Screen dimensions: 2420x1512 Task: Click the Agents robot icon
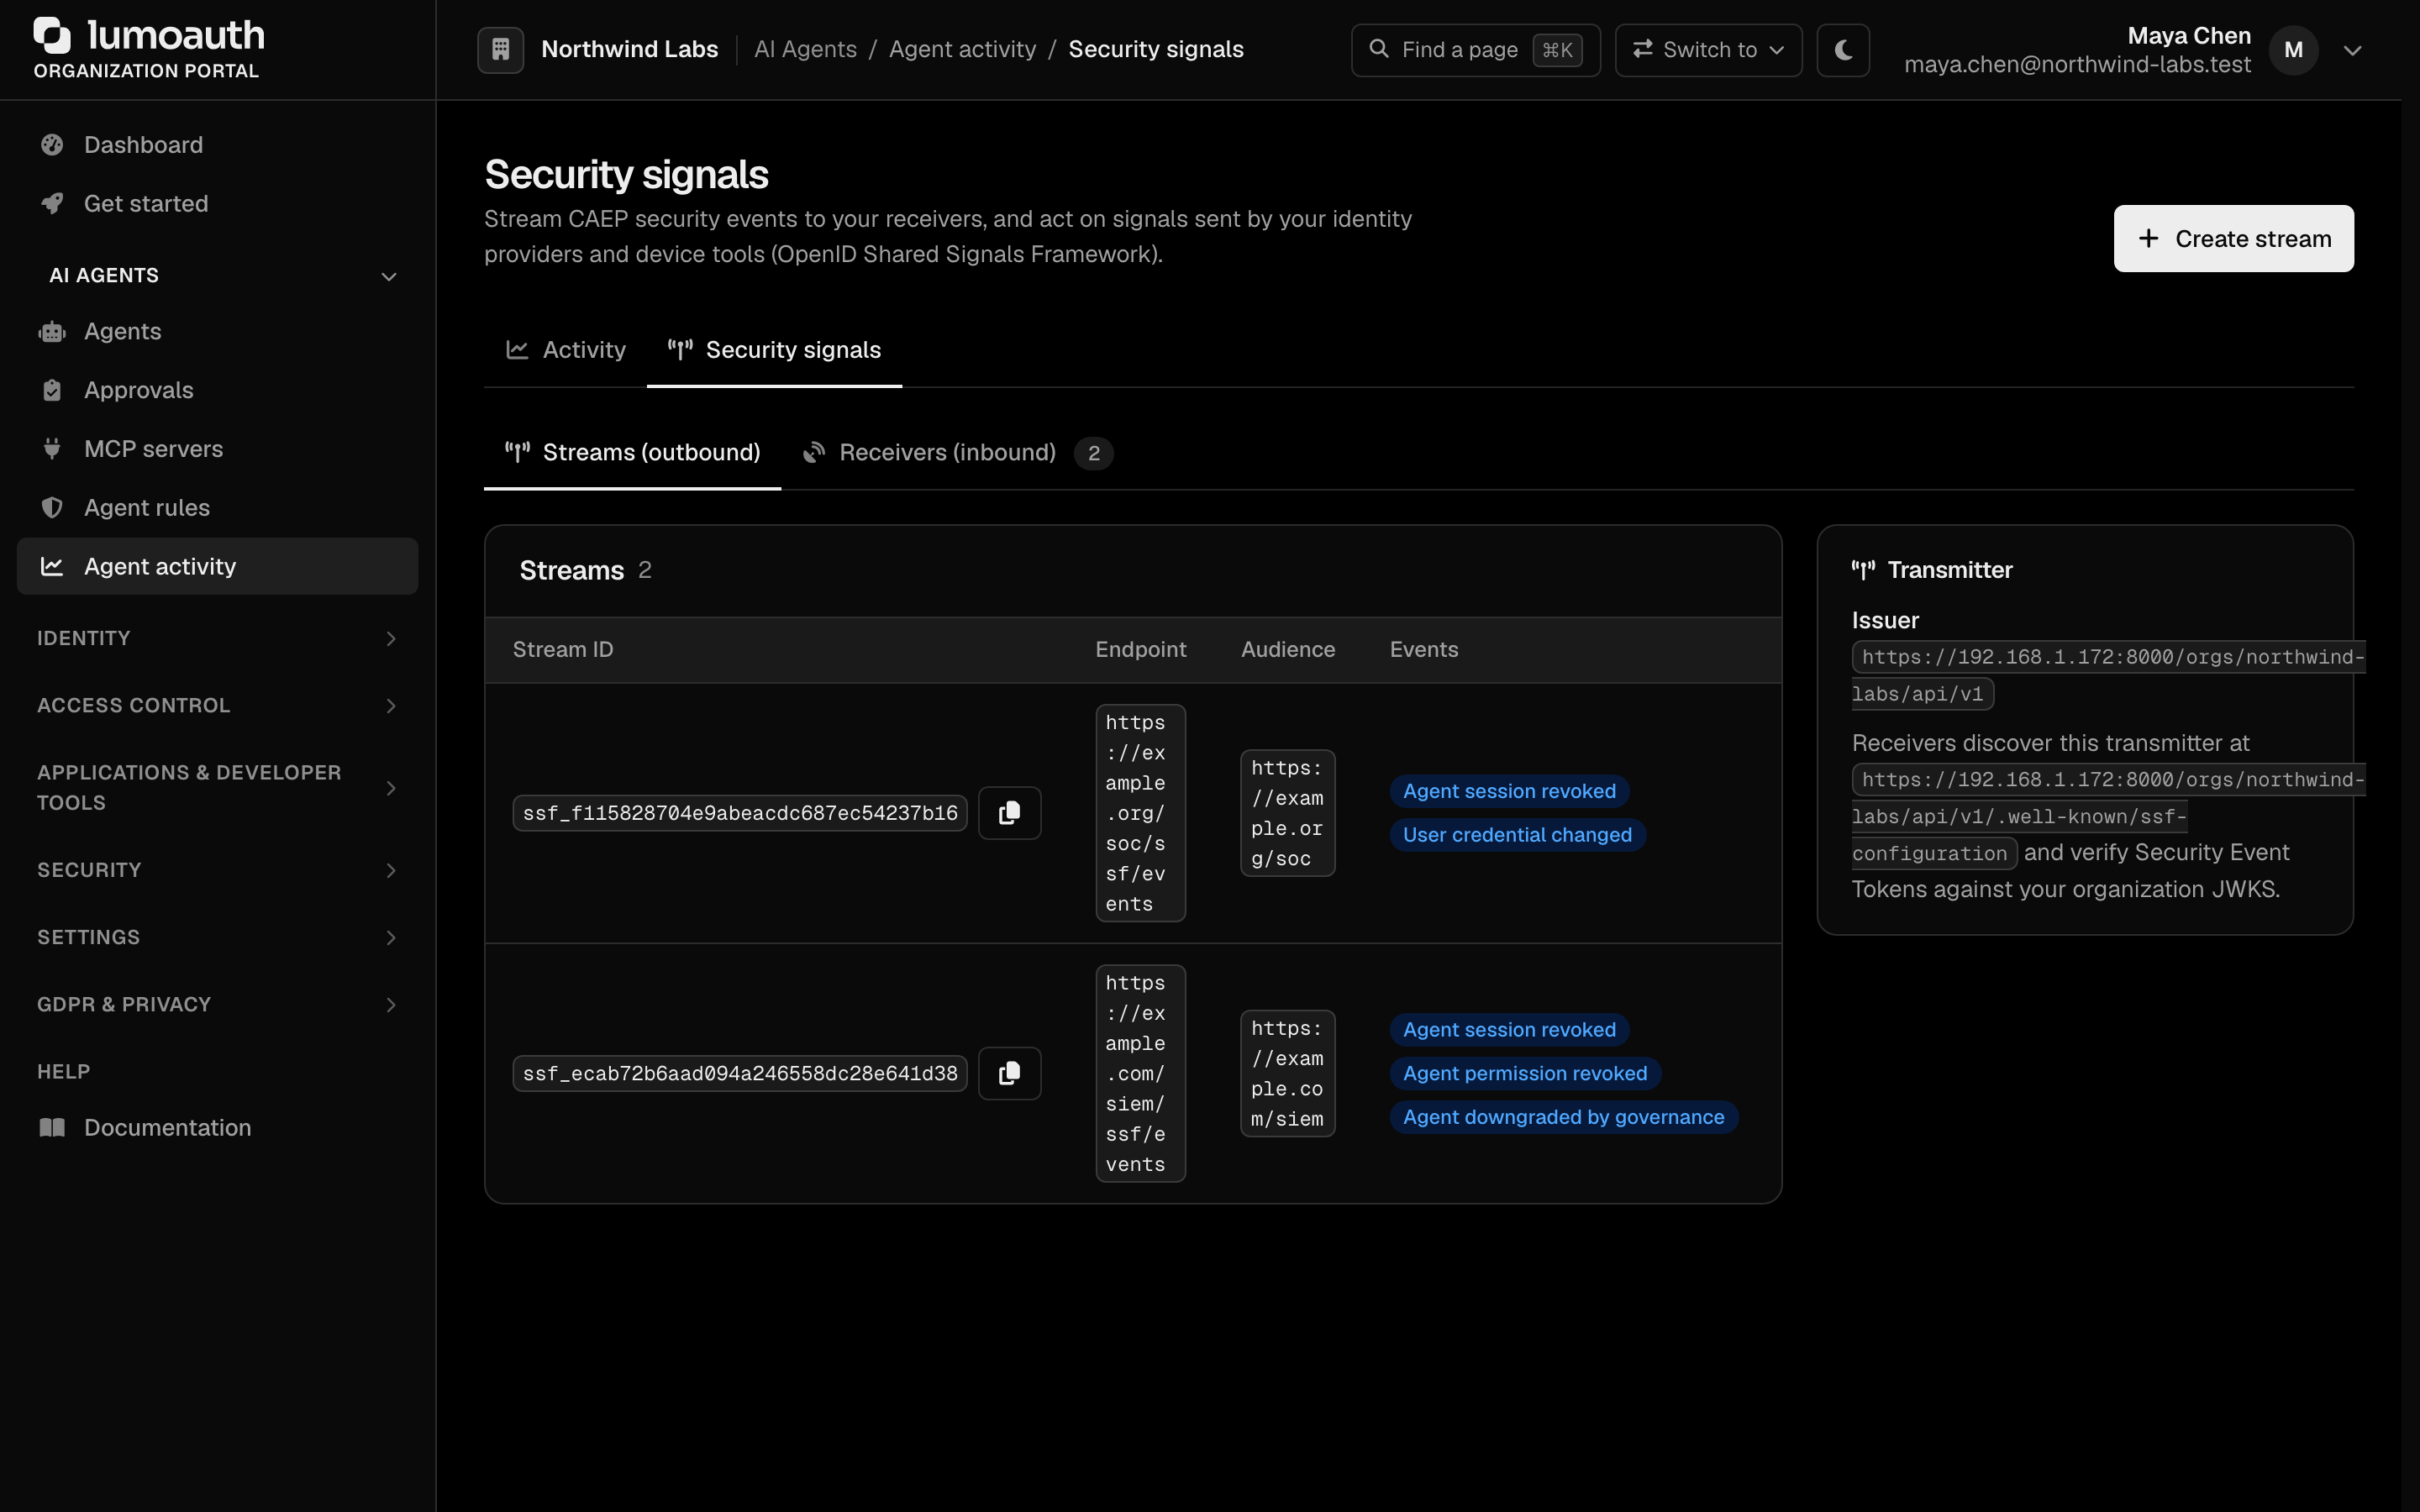point(52,332)
